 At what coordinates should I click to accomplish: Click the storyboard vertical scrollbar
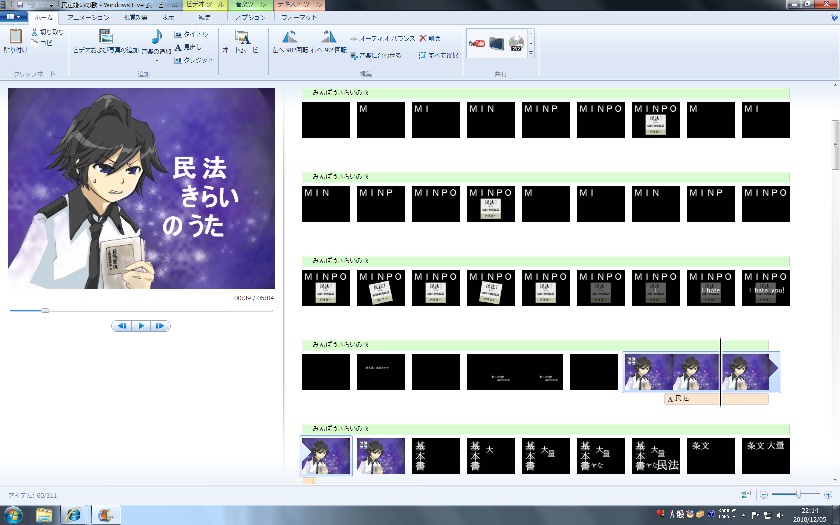[x=835, y=145]
